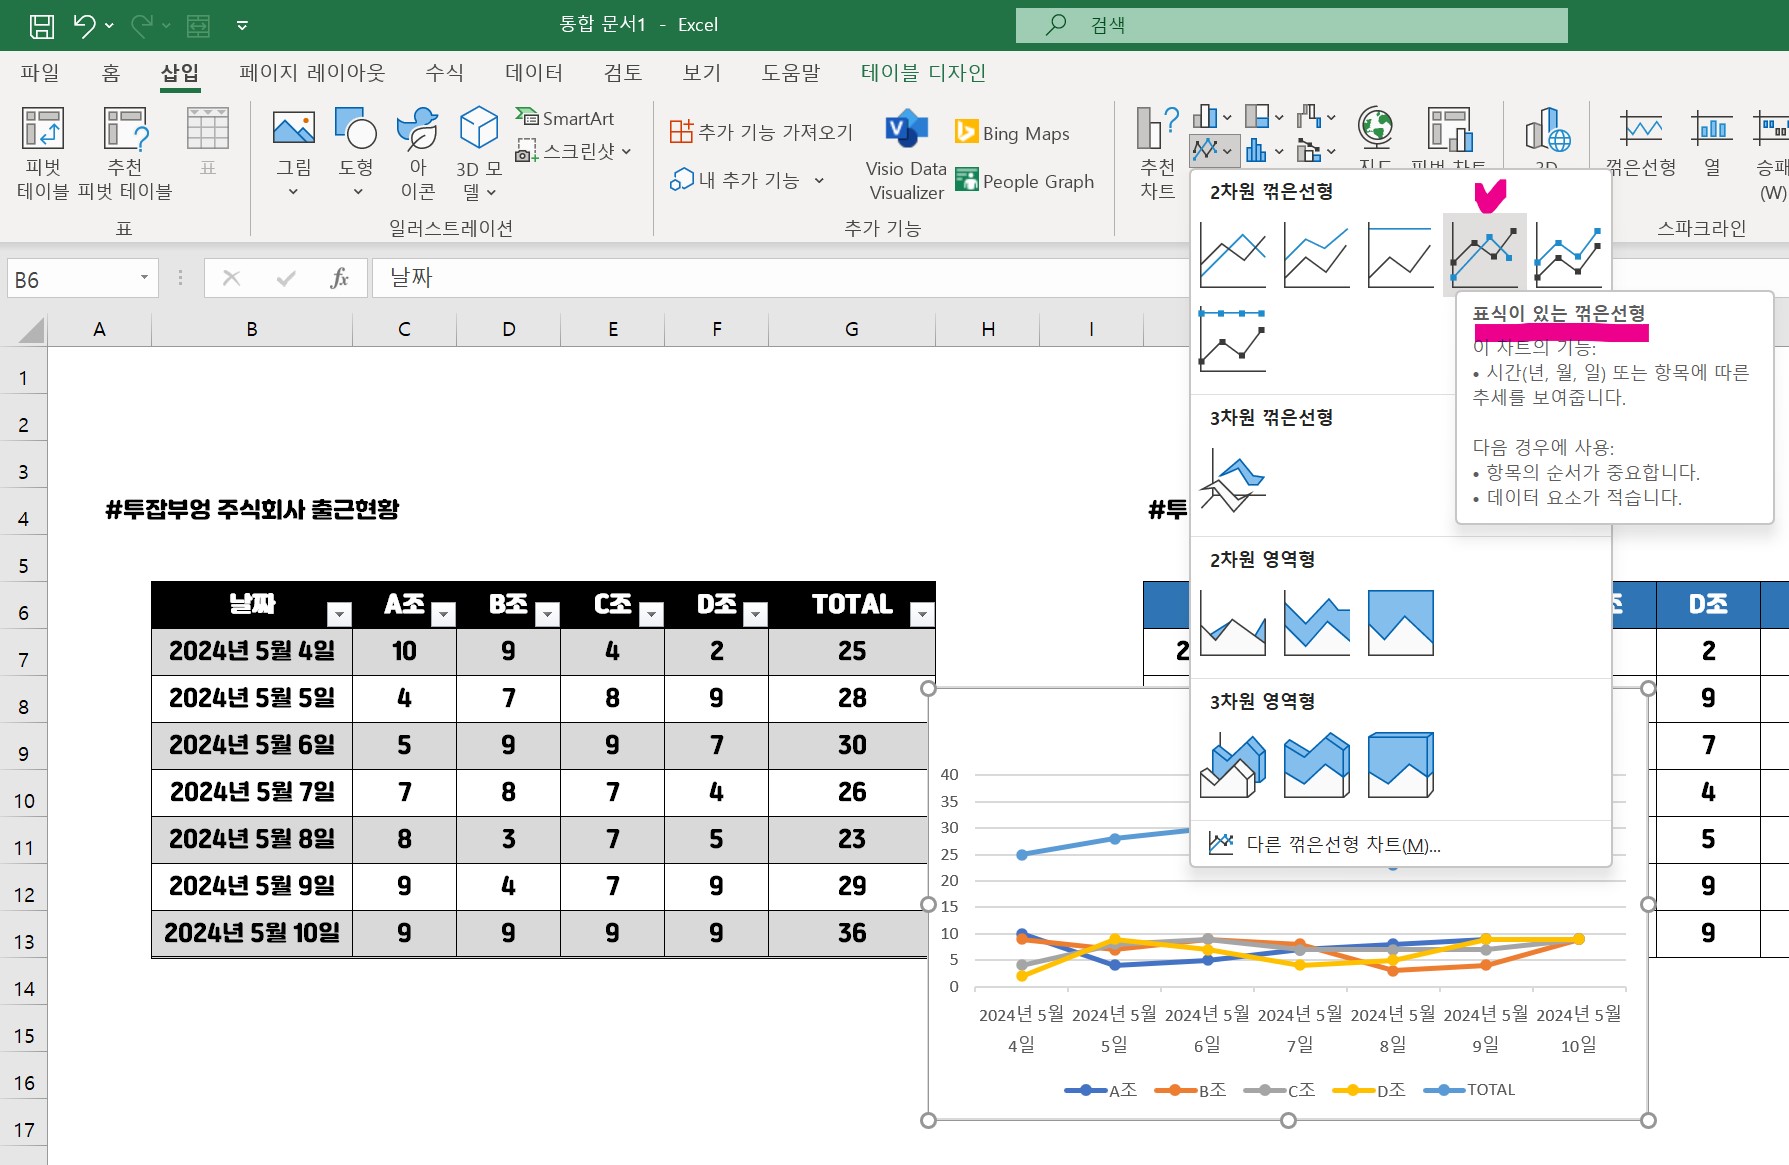Select the 3D area chart
The image size is (1789, 1165).
pyautogui.click(x=1233, y=765)
